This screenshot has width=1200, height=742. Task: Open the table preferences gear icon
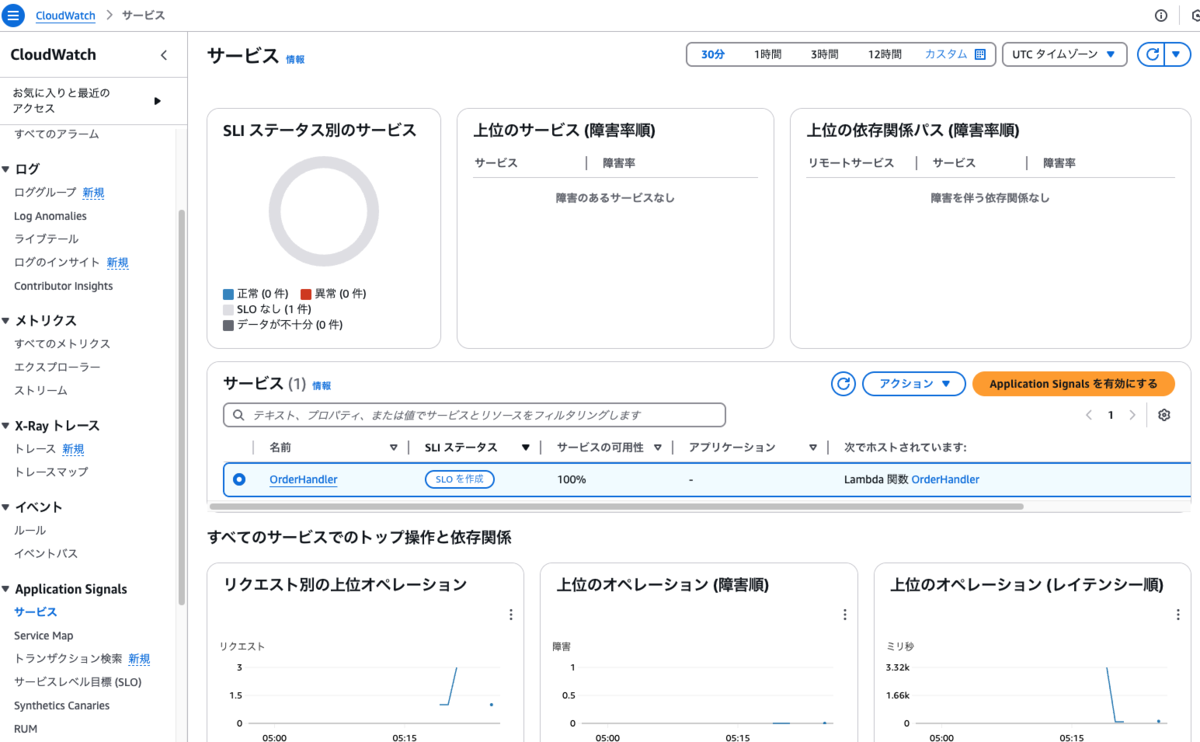coord(1163,414)
